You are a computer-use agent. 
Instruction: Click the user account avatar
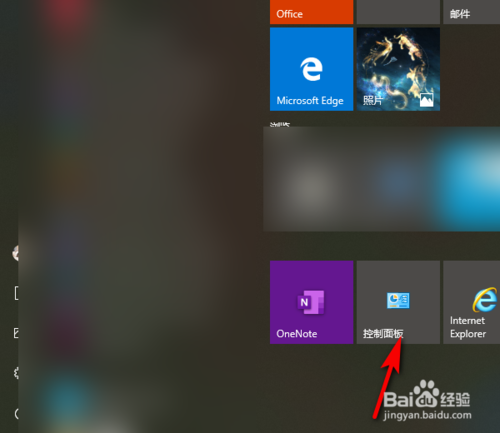(x=15, y=253)
